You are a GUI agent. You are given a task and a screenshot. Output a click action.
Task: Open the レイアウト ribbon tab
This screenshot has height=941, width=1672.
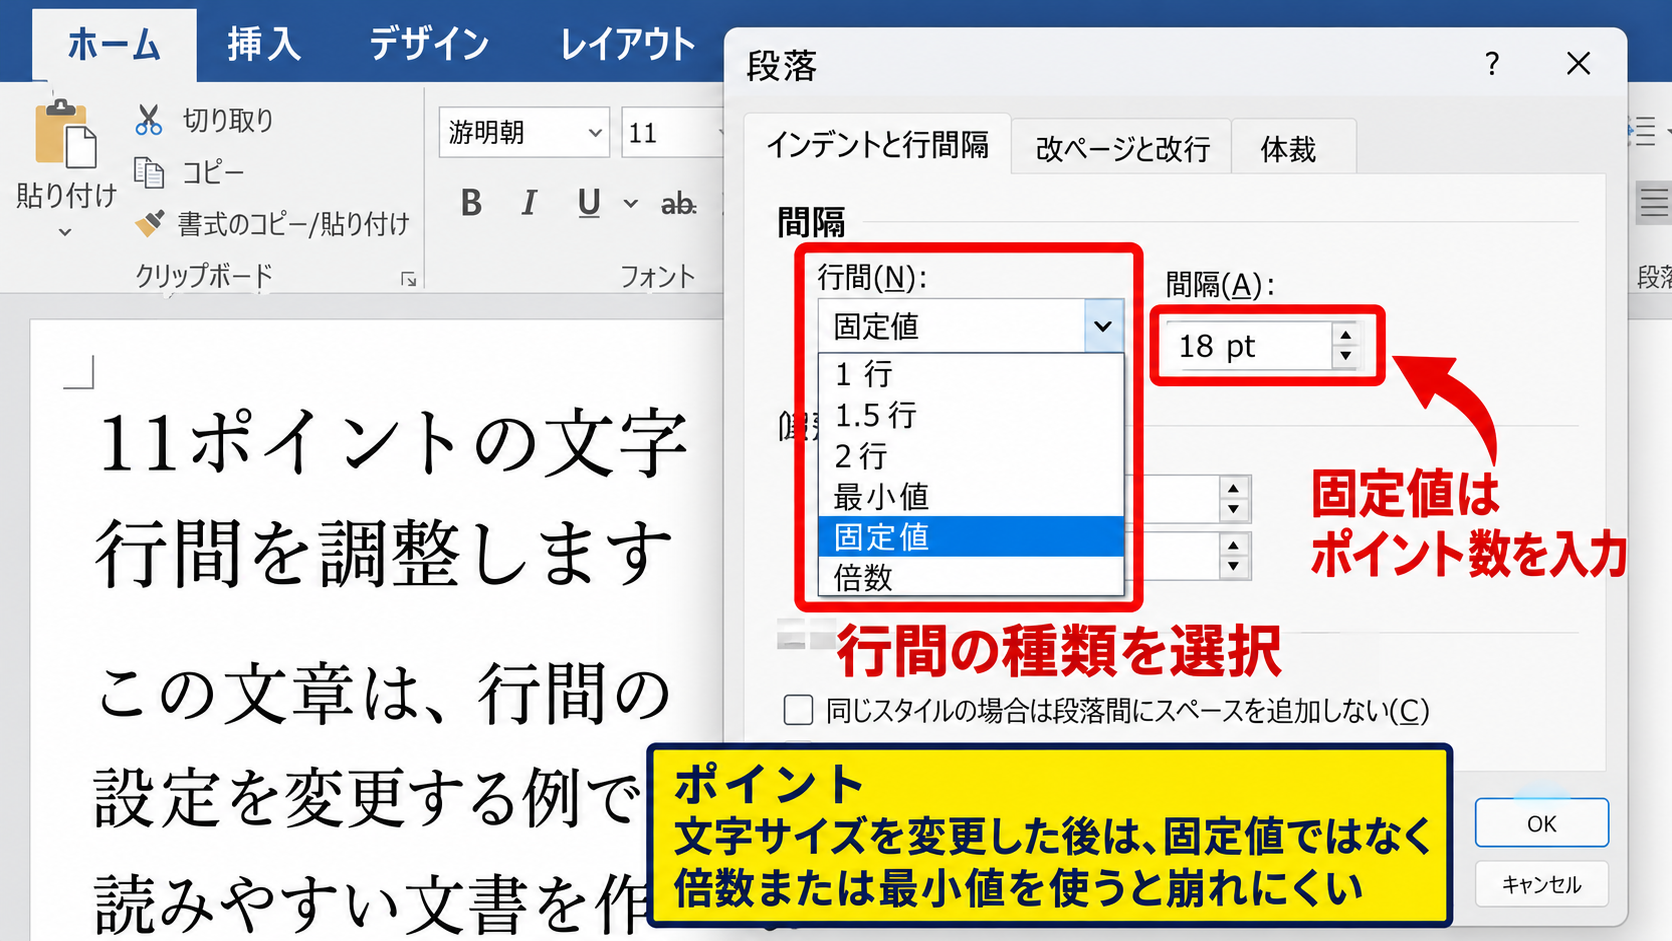tap(627, 45)
